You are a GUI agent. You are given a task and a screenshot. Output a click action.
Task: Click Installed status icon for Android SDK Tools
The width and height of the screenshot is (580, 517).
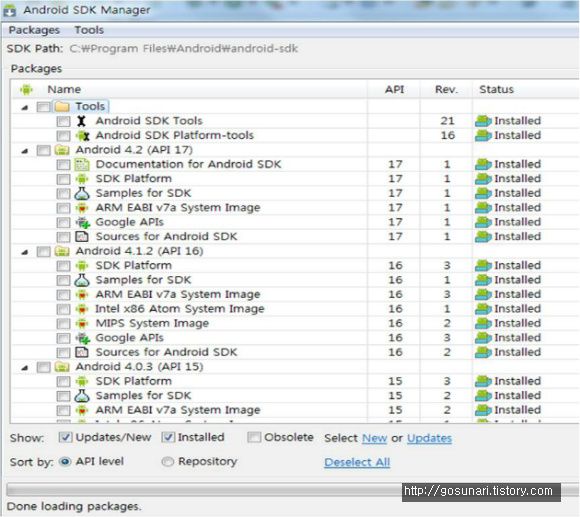[x=483, y=121]
